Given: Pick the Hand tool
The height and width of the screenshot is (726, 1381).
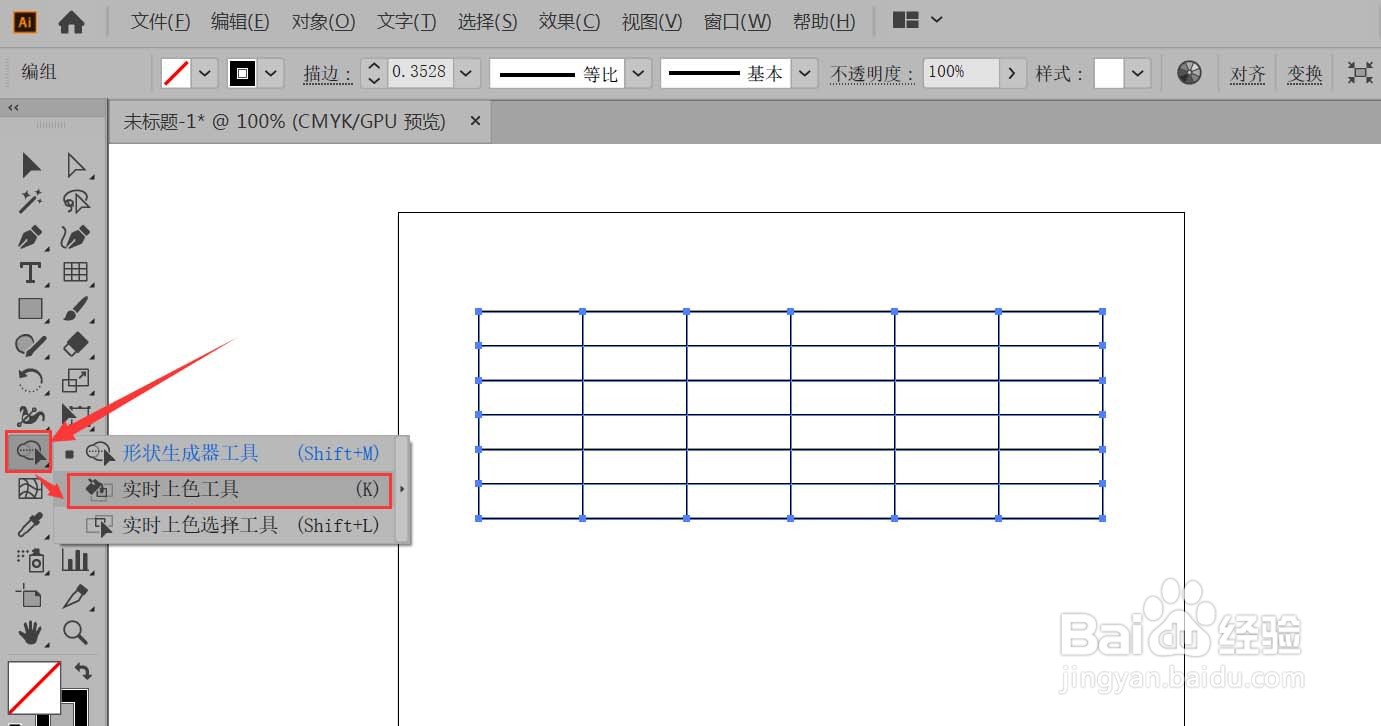Looking at the screenshot, I should coord(31,632).
